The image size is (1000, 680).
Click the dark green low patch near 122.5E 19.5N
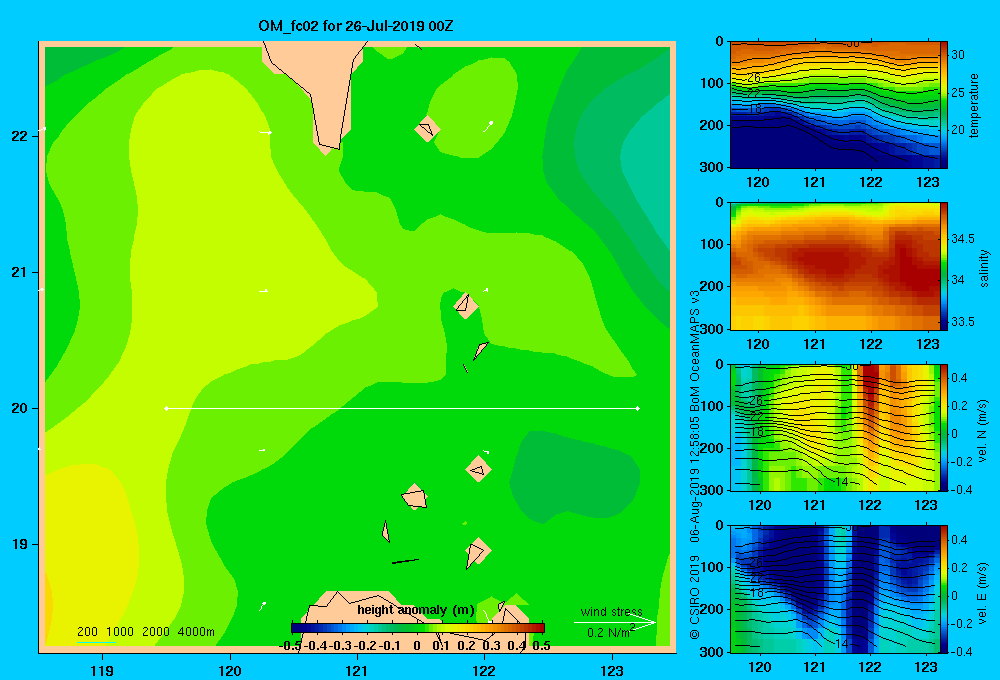(574, 475)
